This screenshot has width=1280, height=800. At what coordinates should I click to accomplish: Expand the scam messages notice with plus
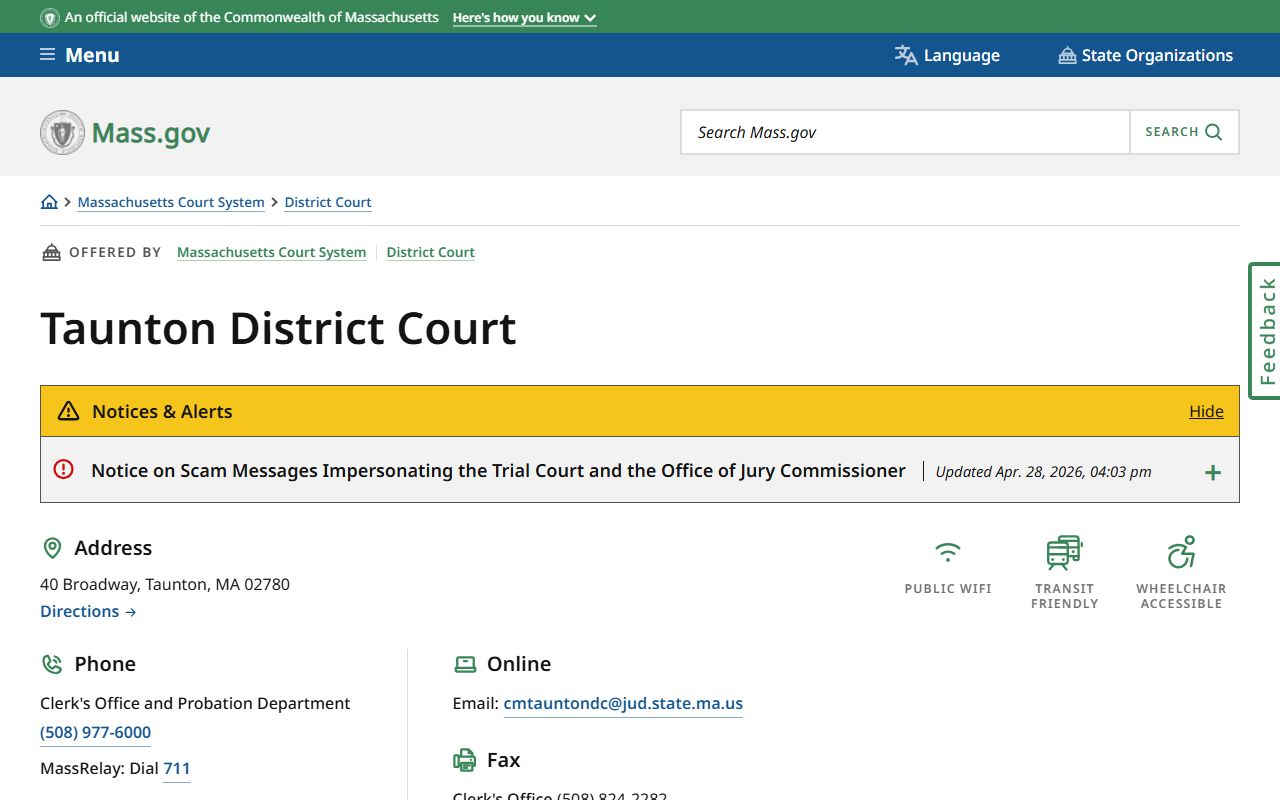click(x=1213, y=472)
